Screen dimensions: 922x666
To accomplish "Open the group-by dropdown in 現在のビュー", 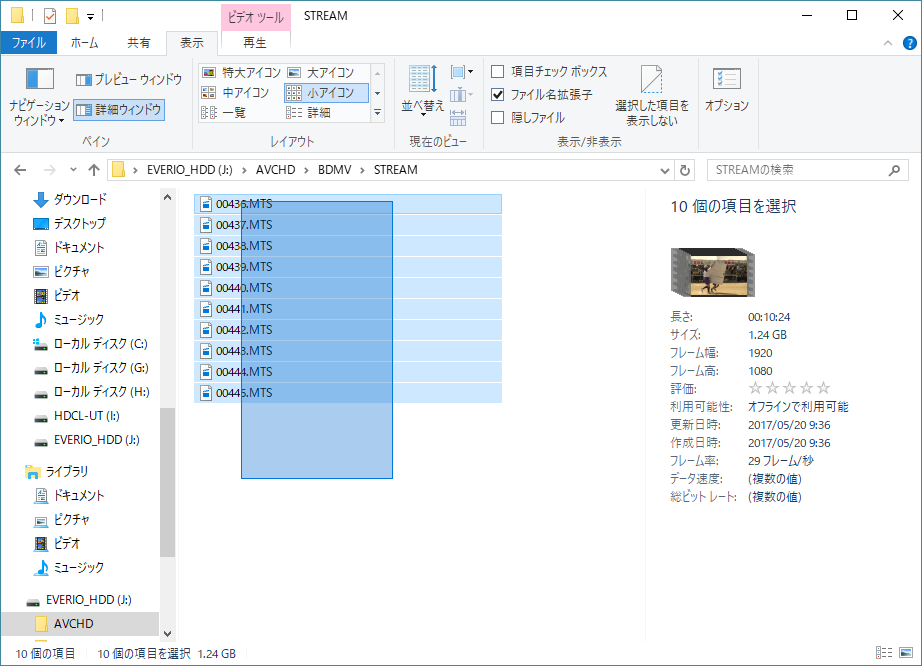I will [x=462, y=72].
